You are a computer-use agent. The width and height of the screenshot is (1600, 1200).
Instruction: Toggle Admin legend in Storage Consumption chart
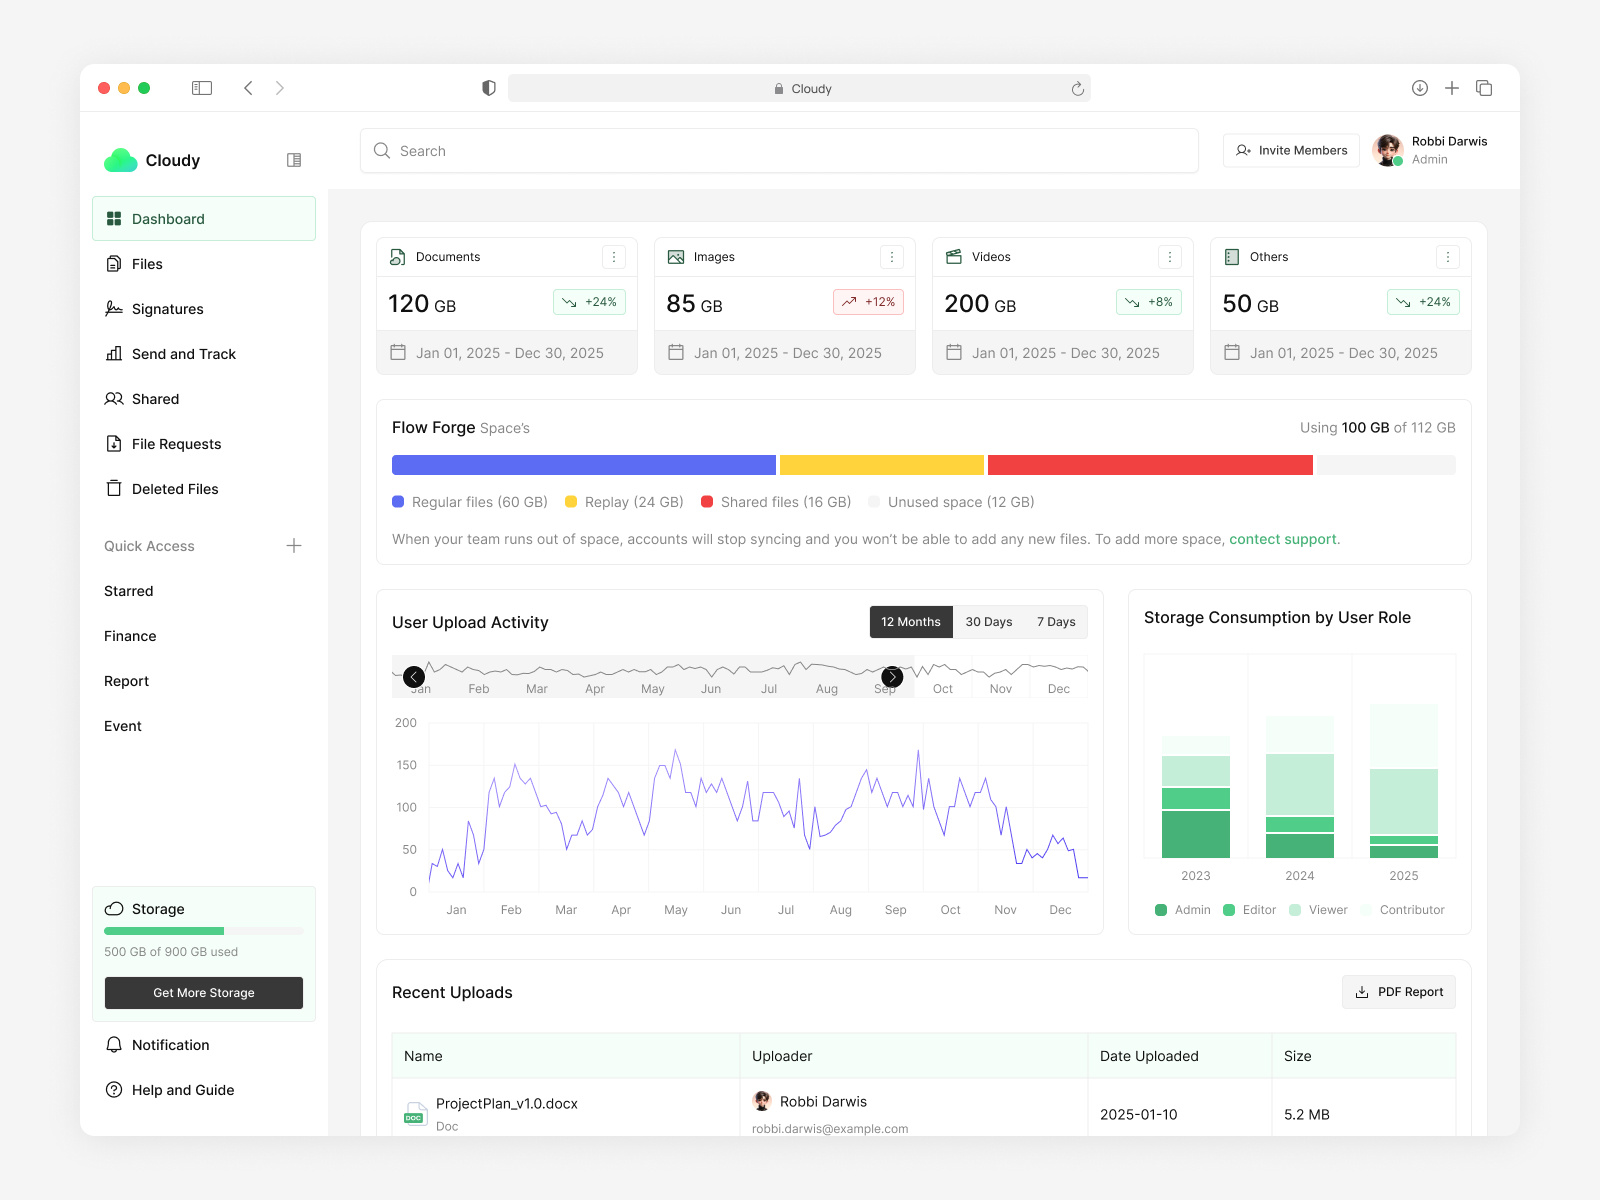[x=1181, y=909]
